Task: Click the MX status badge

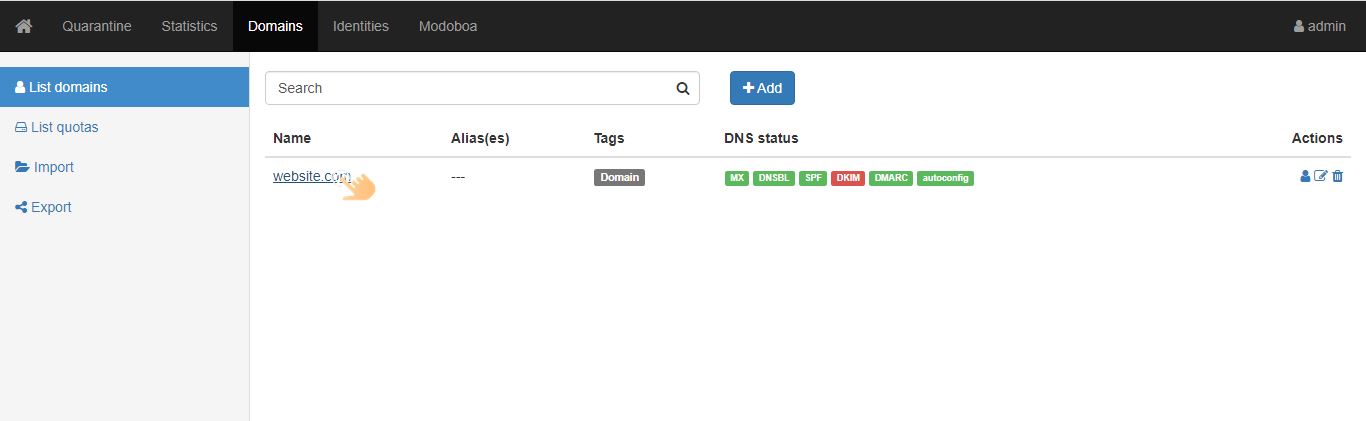Action: pyautogui.click(x=737, y=178)
